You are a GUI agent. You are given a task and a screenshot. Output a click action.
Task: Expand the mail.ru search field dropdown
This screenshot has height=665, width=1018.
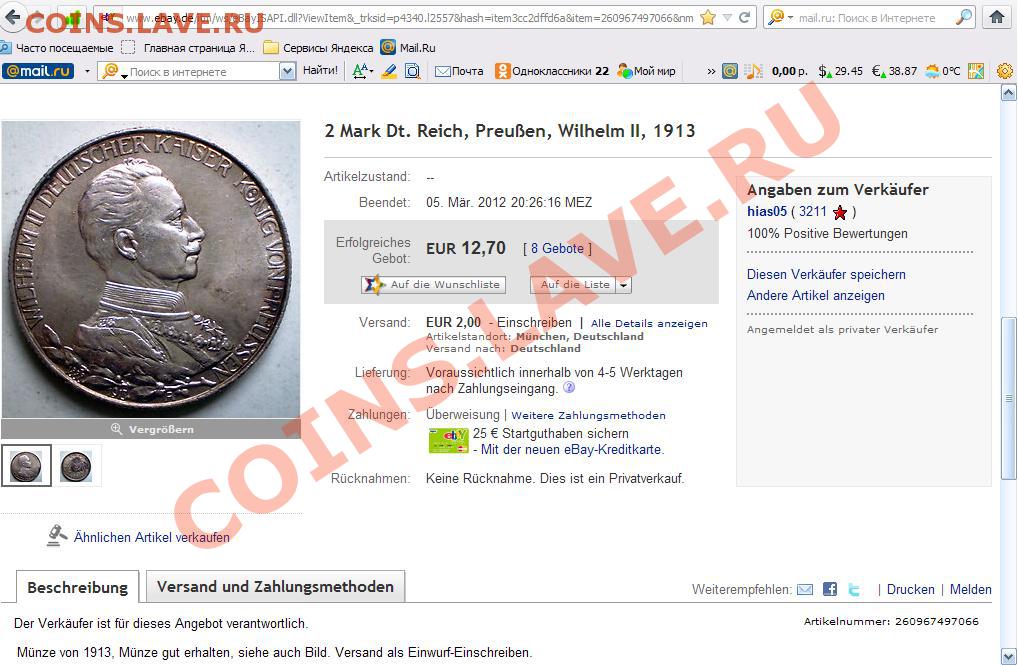[x=287, y=71]
